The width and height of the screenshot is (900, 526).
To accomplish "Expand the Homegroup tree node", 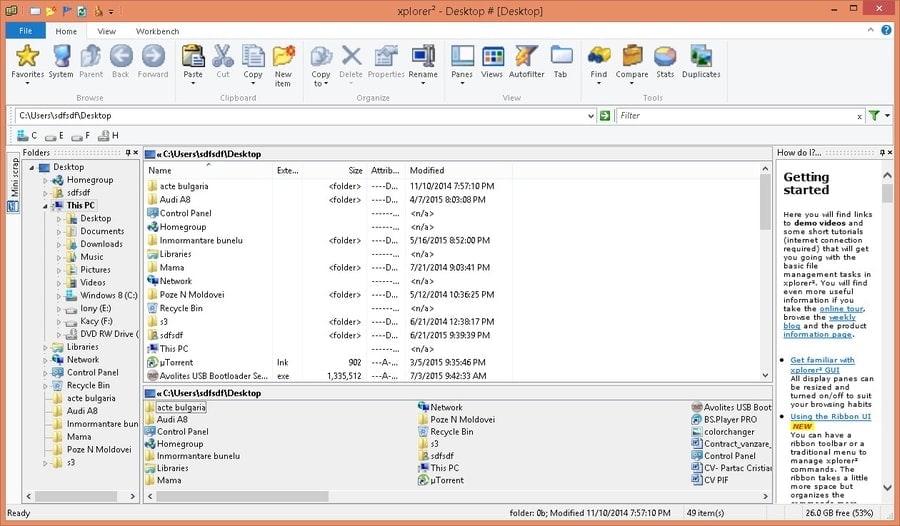I will (x=45, y=180).
